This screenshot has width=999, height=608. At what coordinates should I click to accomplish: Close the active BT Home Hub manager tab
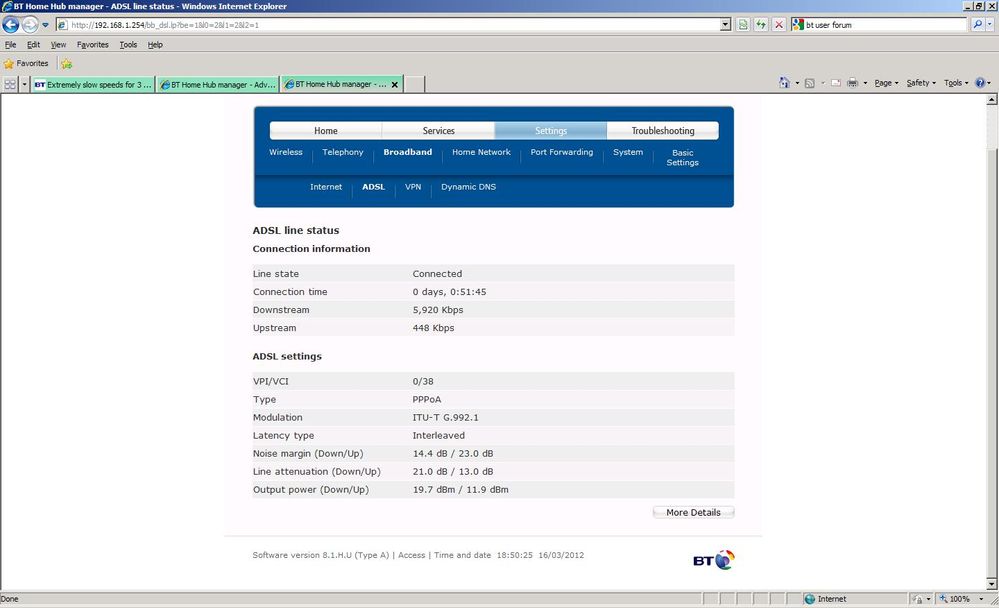[x=394, y=84]
